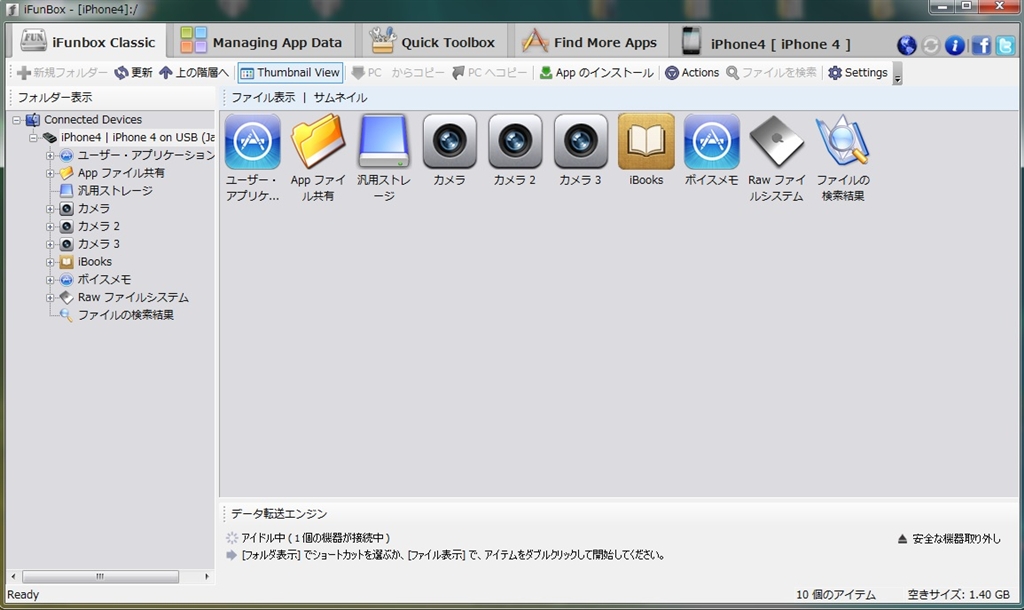Open the ユーザー・アプリケーション thumbnail icon
1024x610 pixels.
253,142
